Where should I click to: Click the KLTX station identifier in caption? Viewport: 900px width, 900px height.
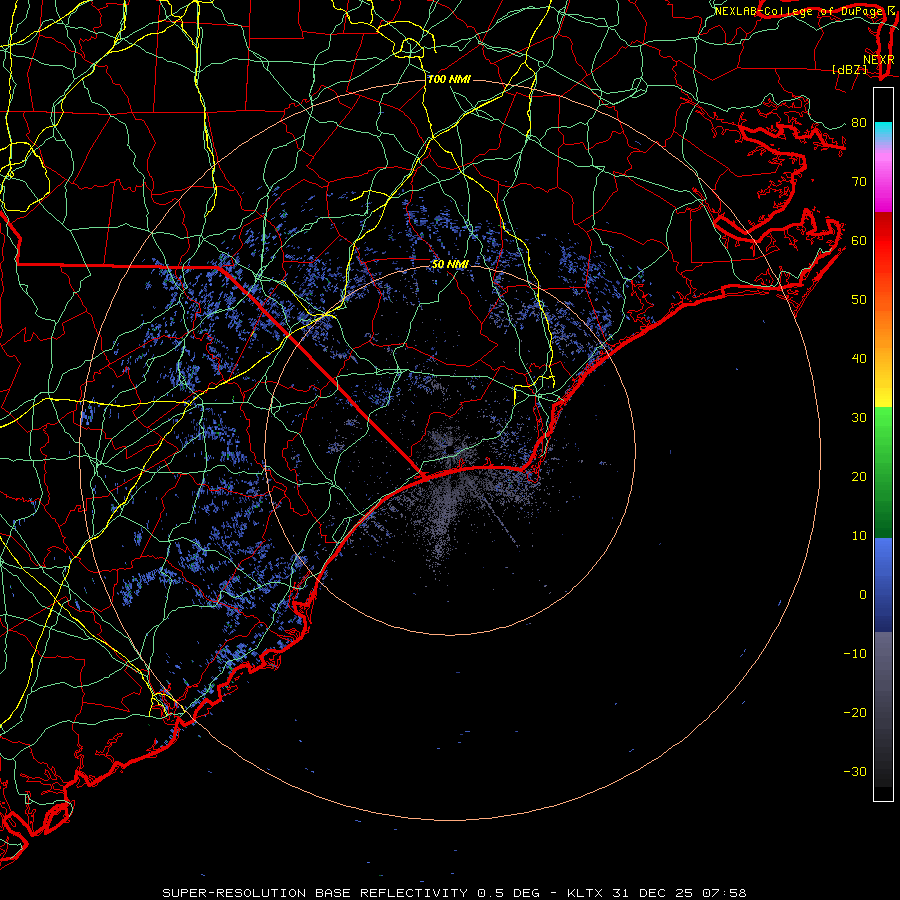tap(585, 893)
